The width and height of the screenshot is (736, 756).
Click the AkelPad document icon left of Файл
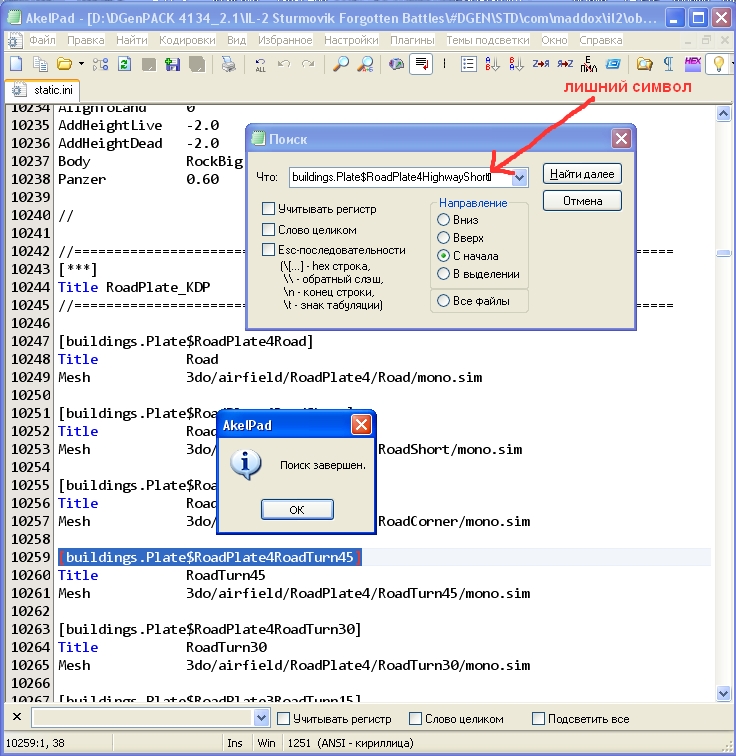click(x=14, y=40)
